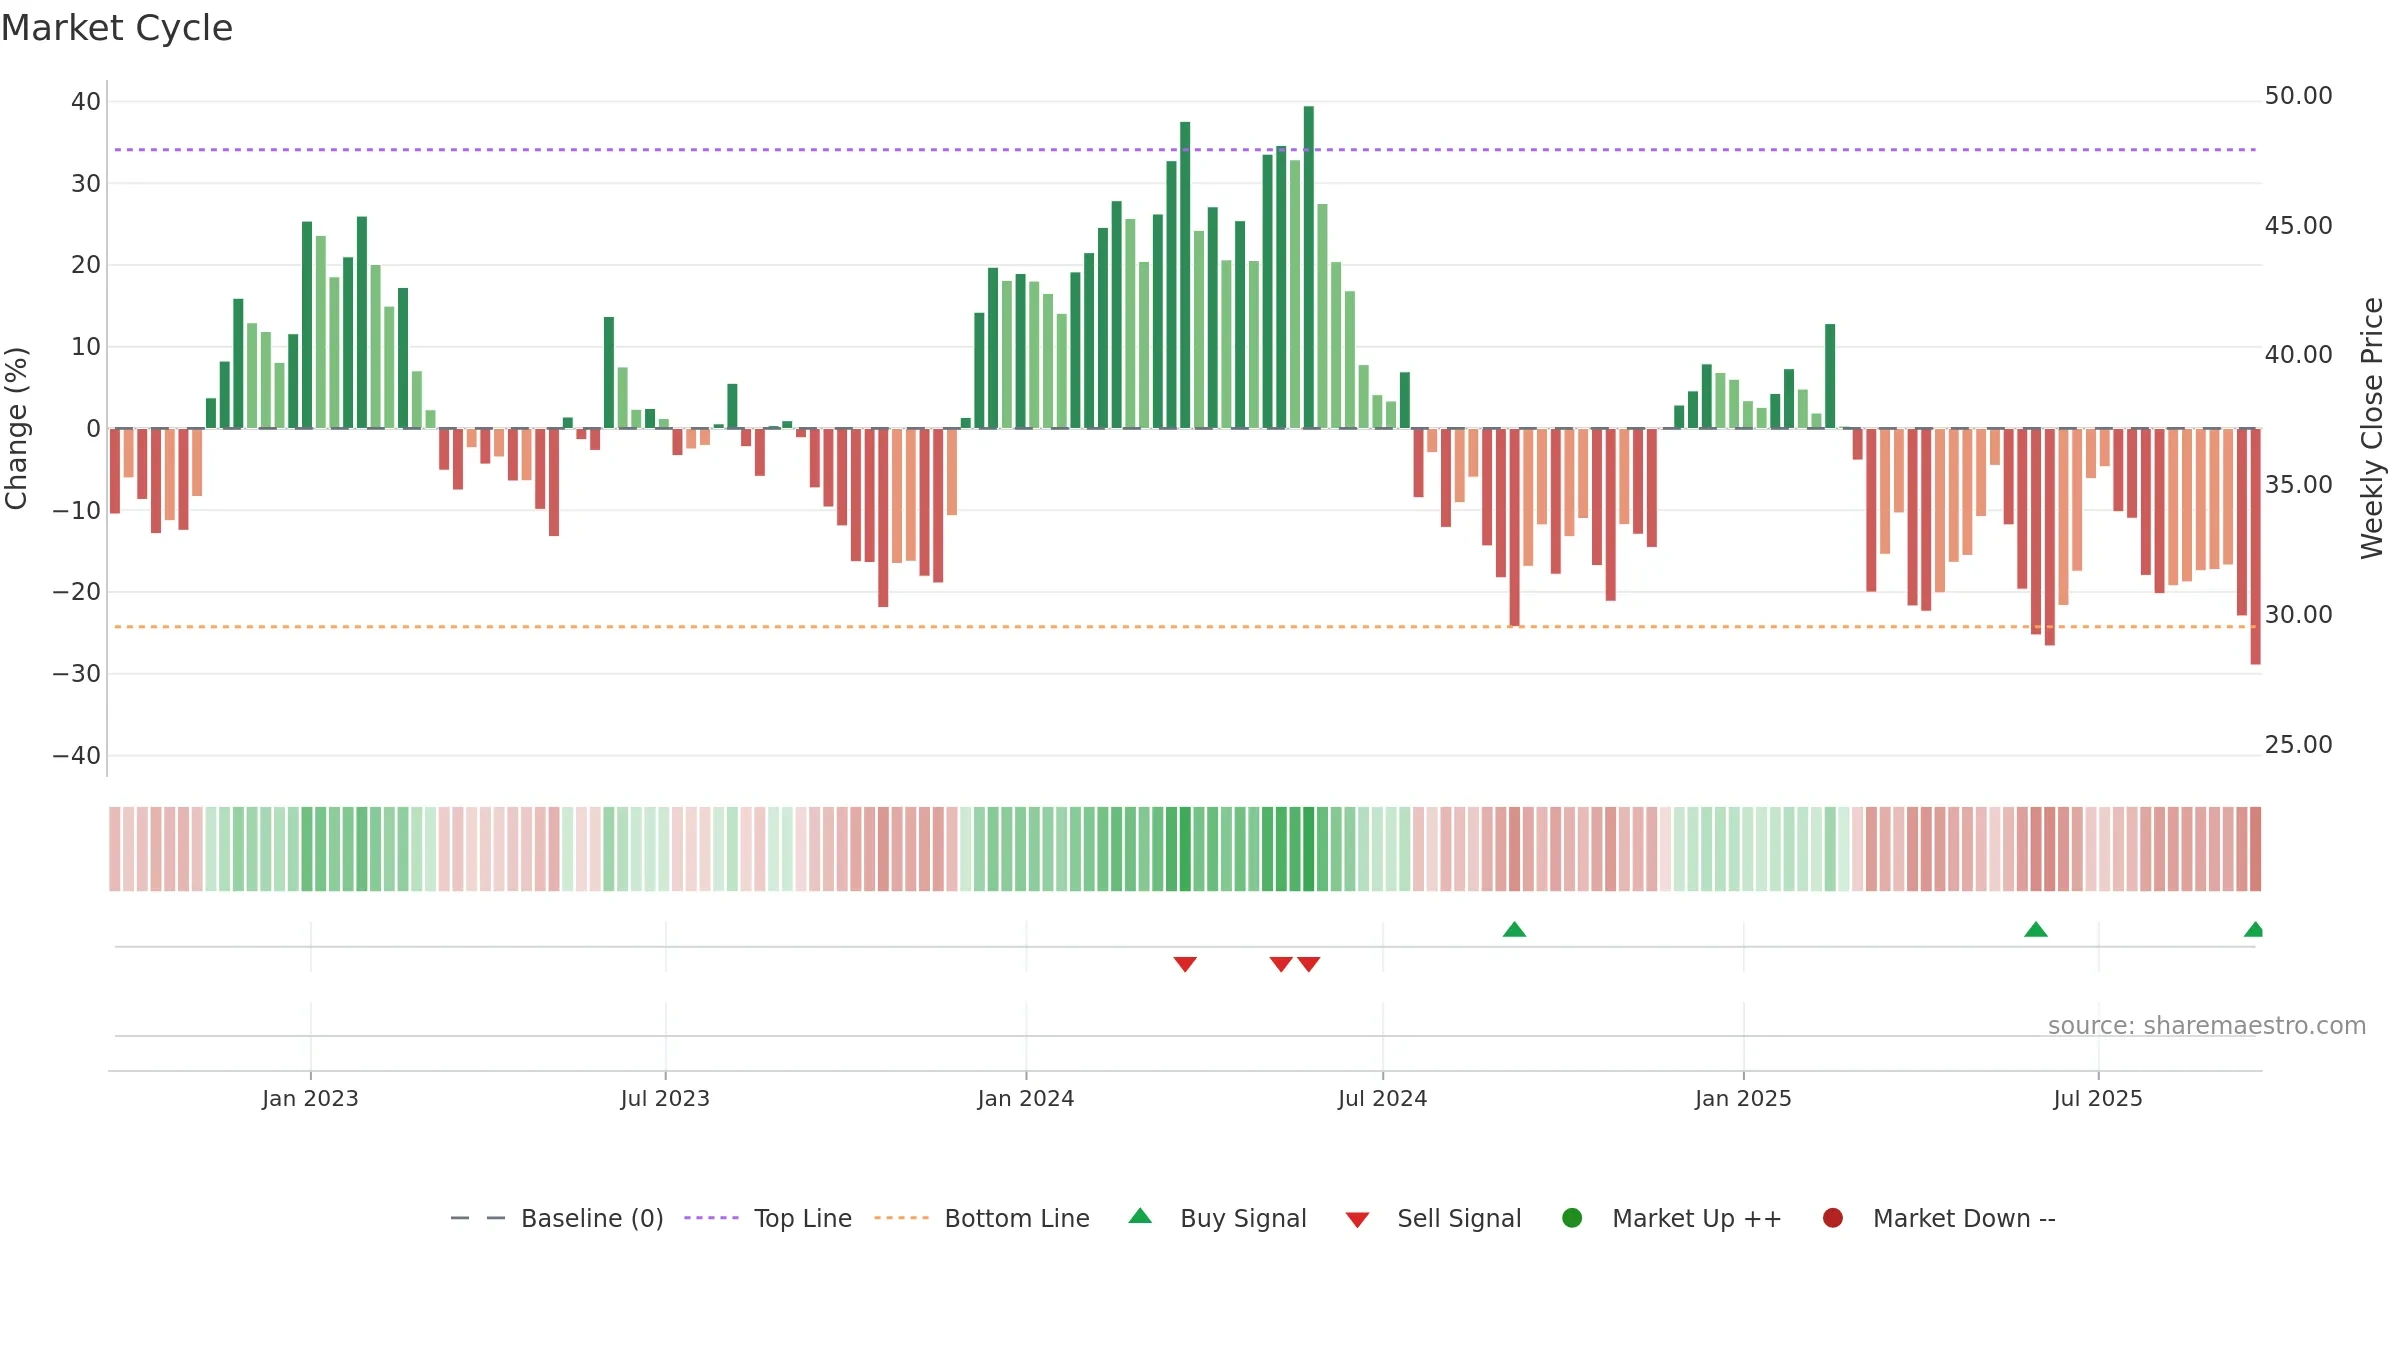The height and width of the screenshot is (1350, 2400).
Task: Toggle the Market Up ++ legend entry
Action: (x=1672, y=1218)
